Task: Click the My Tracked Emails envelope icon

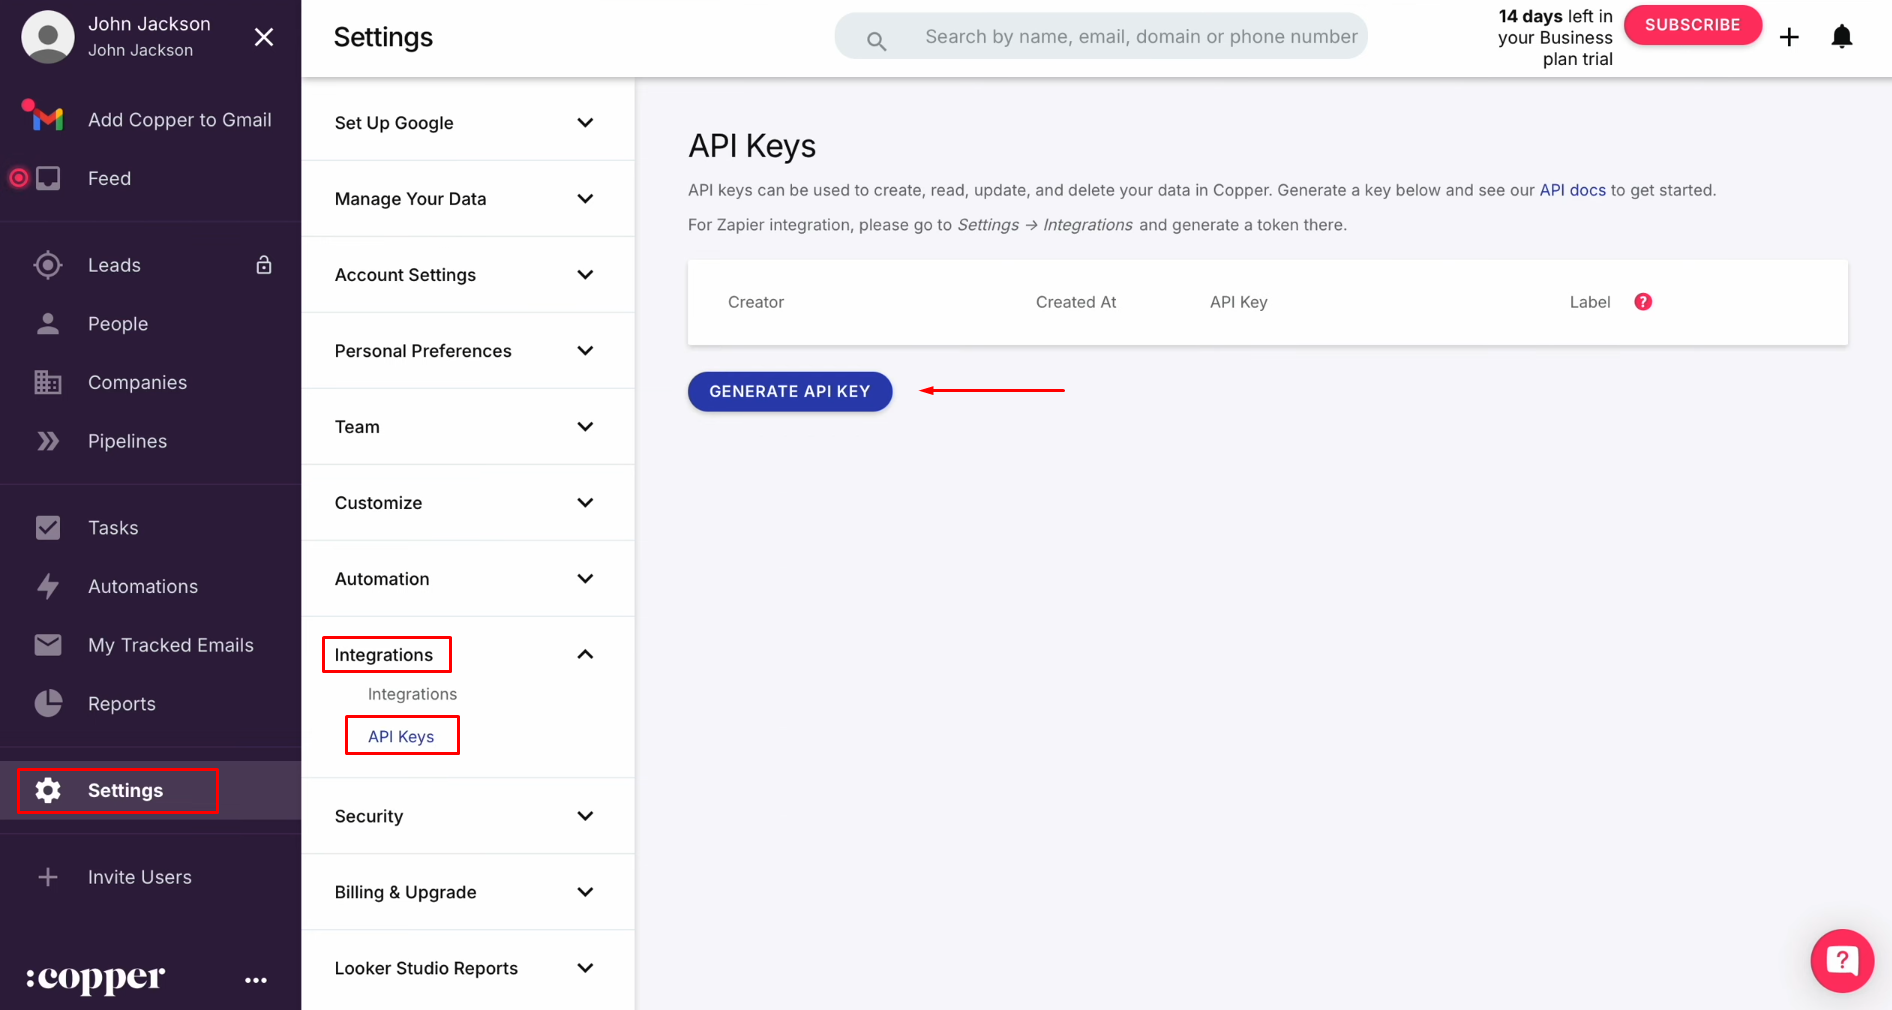Action: (x=48, y=645)
